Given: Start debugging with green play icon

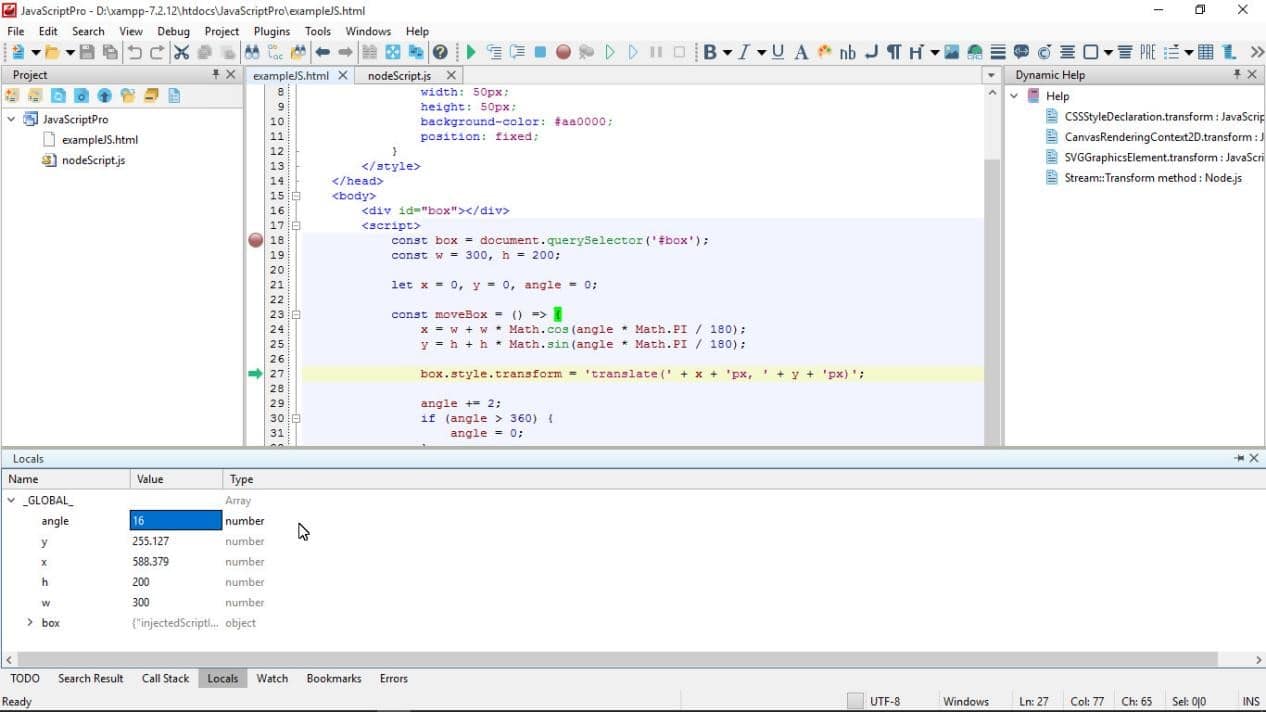Looking at the screenshot, I should [x=470, y=52].
